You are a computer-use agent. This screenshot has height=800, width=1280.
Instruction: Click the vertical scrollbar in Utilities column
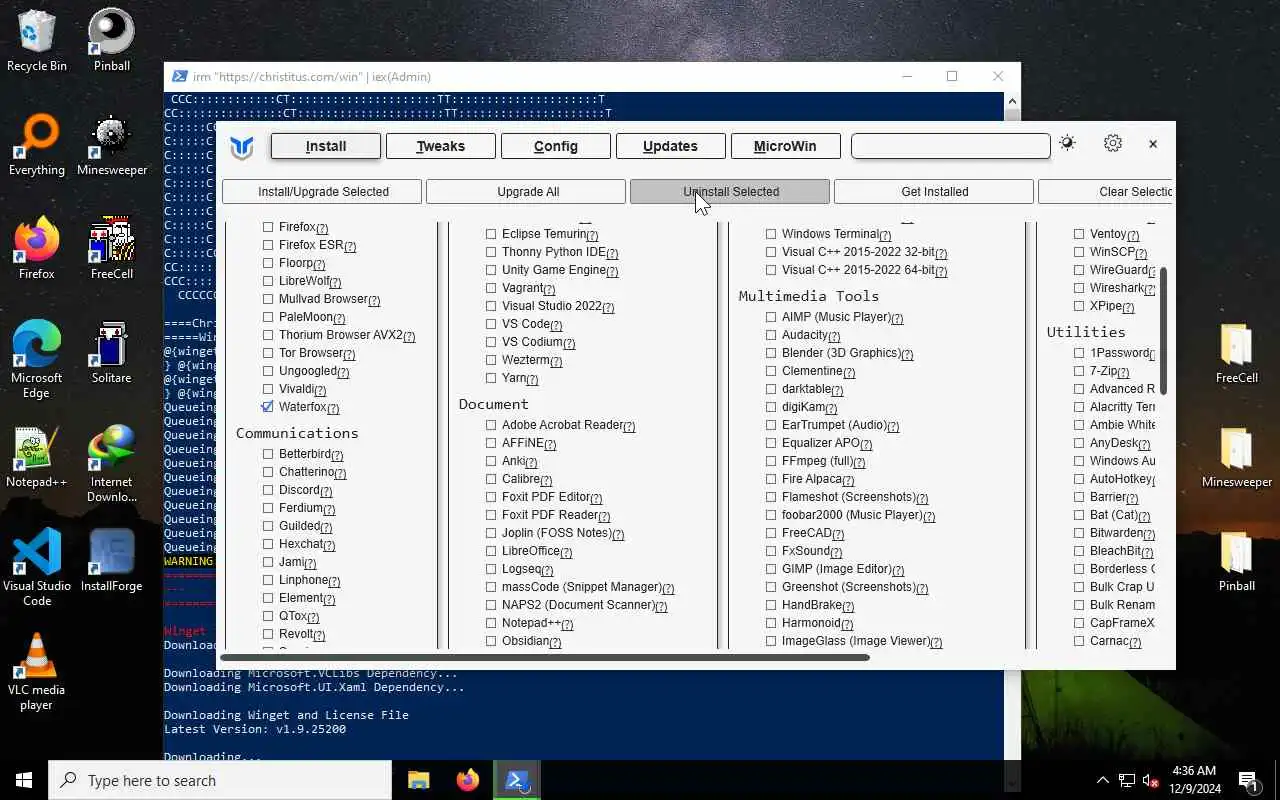(1162, 330)
